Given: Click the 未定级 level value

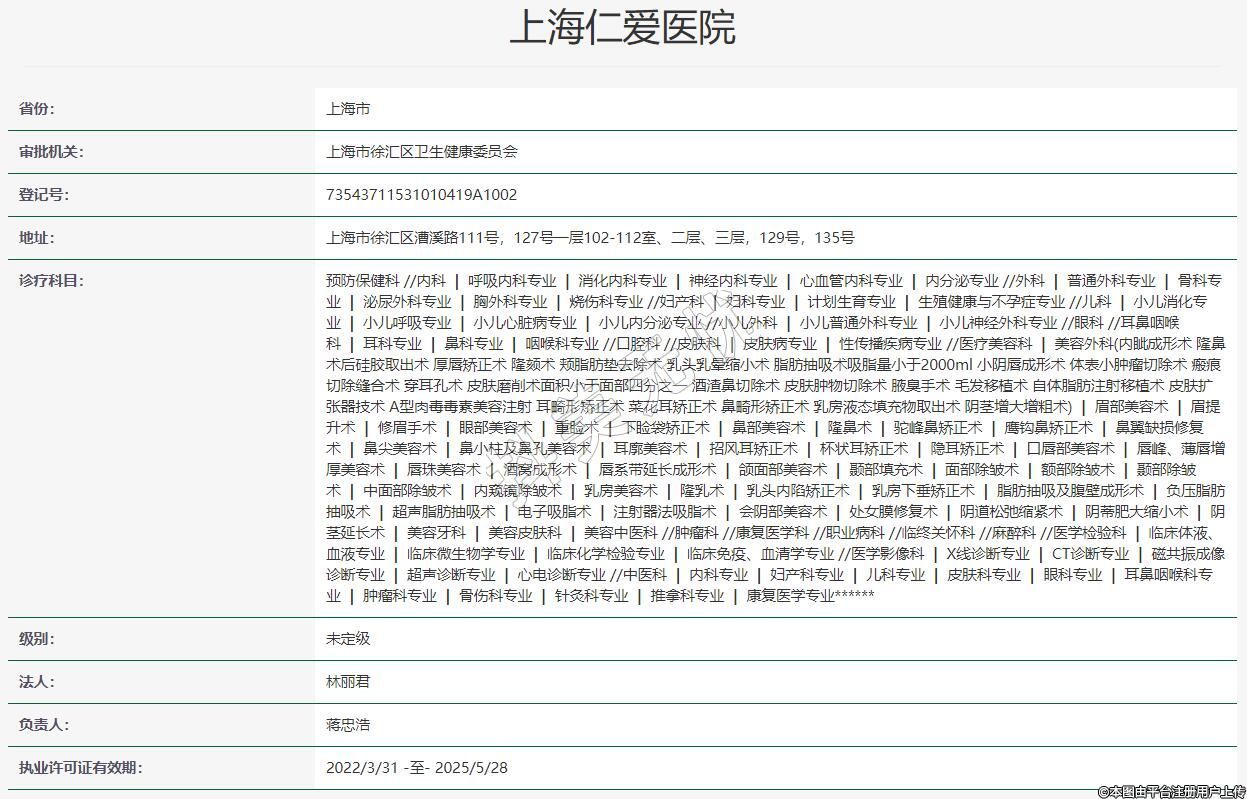Looking at the screenshot, I should click(x=348, y=639).
